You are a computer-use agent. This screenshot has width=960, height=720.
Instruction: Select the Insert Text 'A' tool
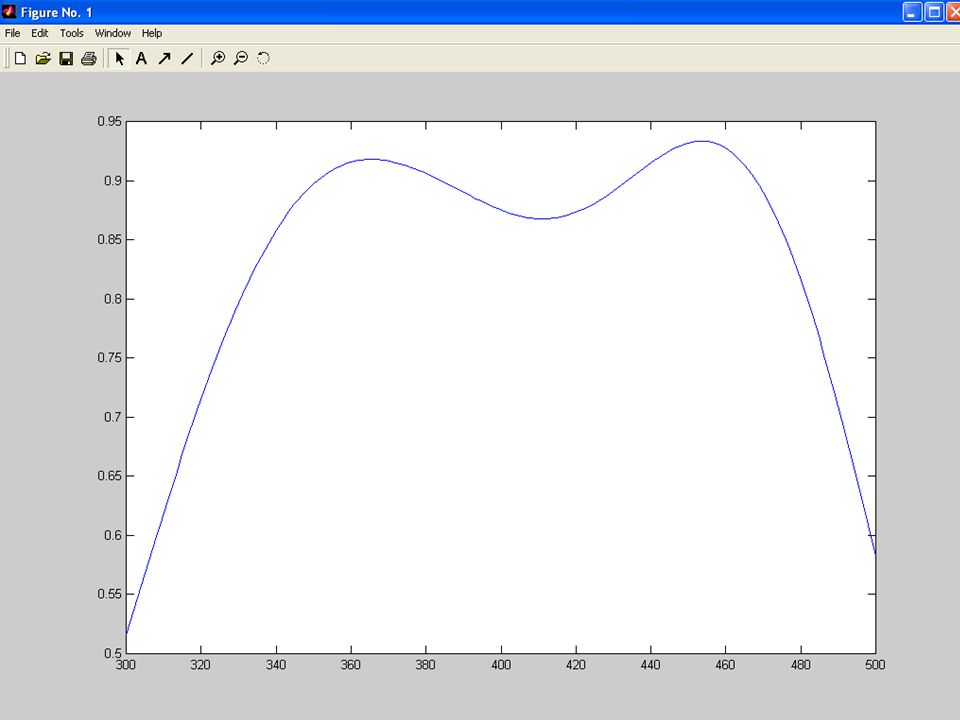[x=141, y=58]
